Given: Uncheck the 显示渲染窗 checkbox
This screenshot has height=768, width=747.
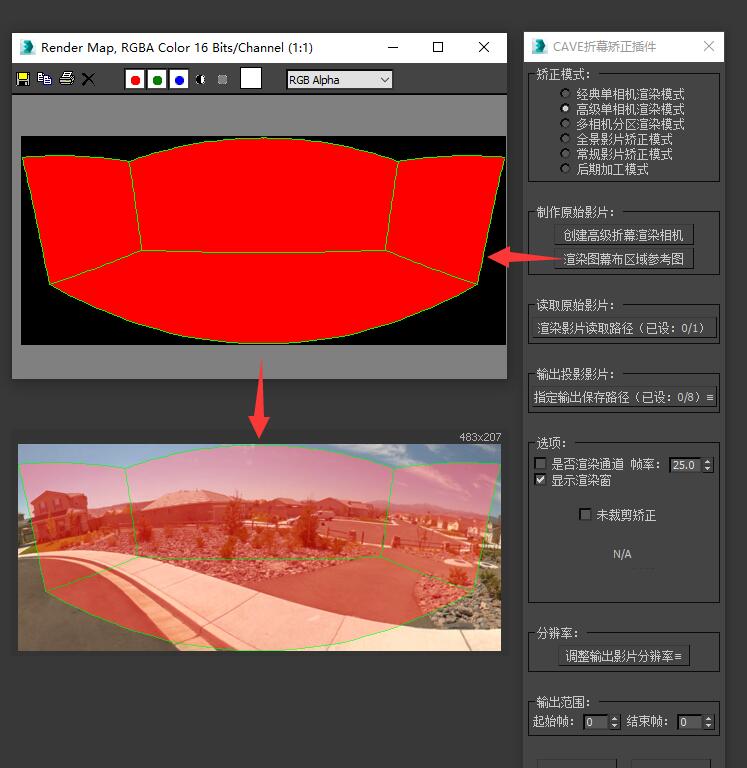Looking at the screenshot, I should click(541, 480).
